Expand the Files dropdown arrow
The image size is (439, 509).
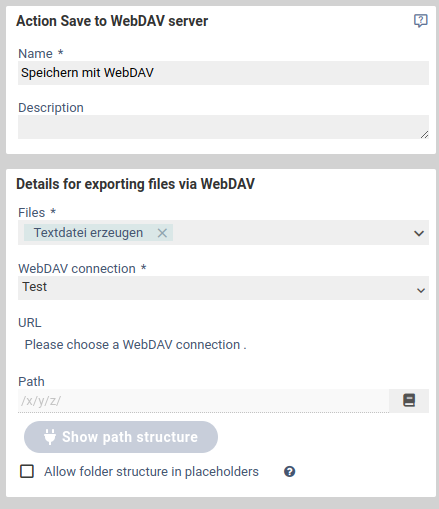pyautogui.click(x=419, y=233)
